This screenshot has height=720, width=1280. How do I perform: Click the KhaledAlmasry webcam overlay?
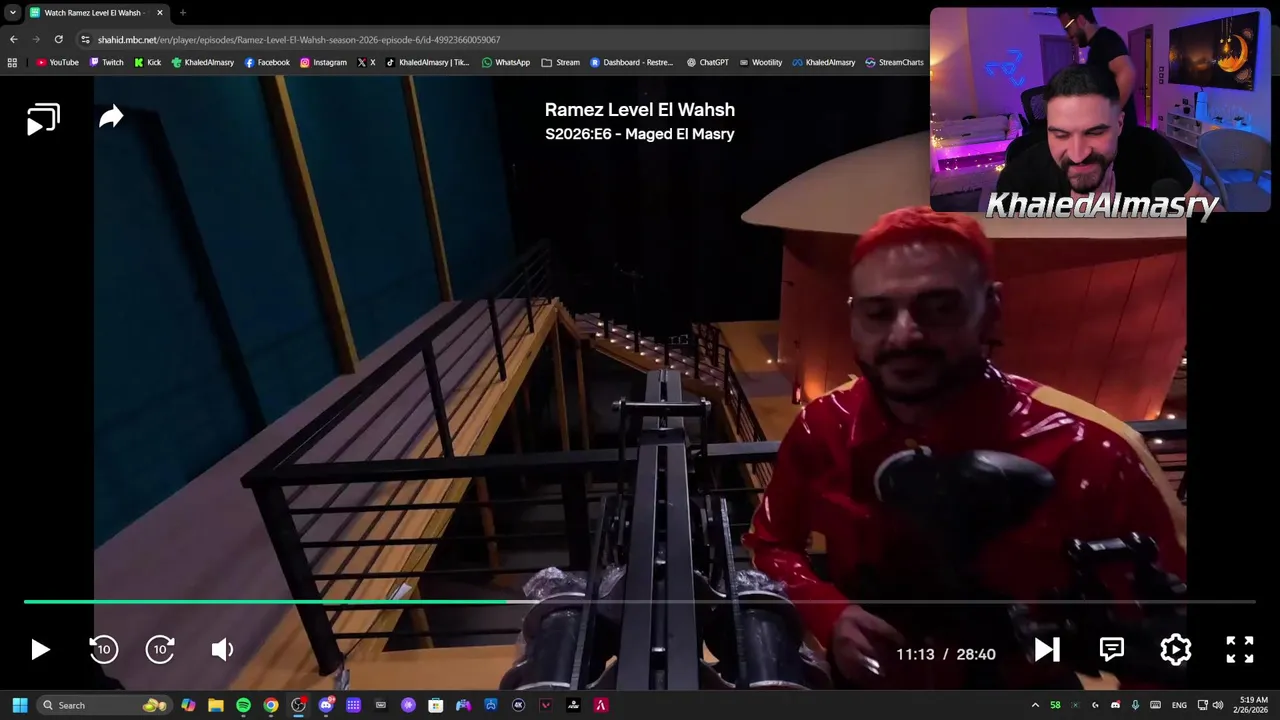coord(1100,110)
